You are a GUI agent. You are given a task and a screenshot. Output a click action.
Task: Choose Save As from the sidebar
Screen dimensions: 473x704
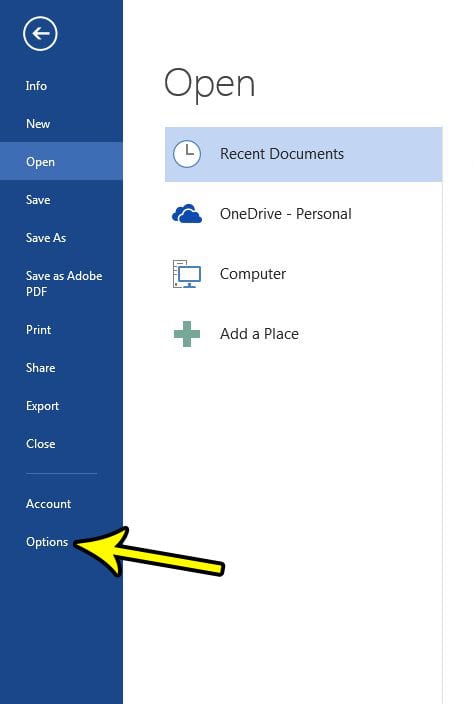(x=46, y=238)
